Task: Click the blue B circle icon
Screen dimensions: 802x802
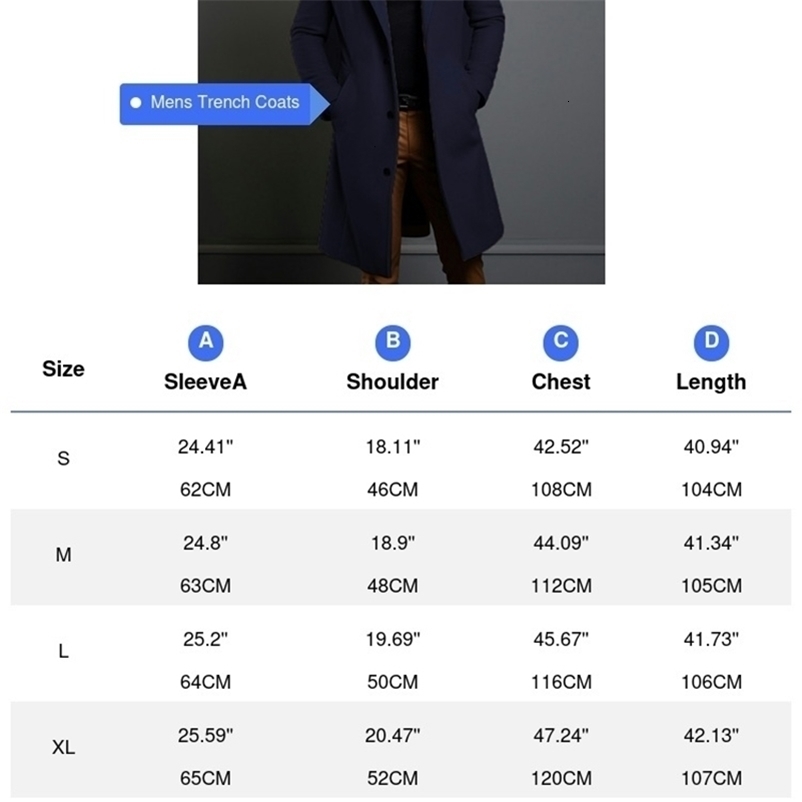Action: (x=392, y=342)
